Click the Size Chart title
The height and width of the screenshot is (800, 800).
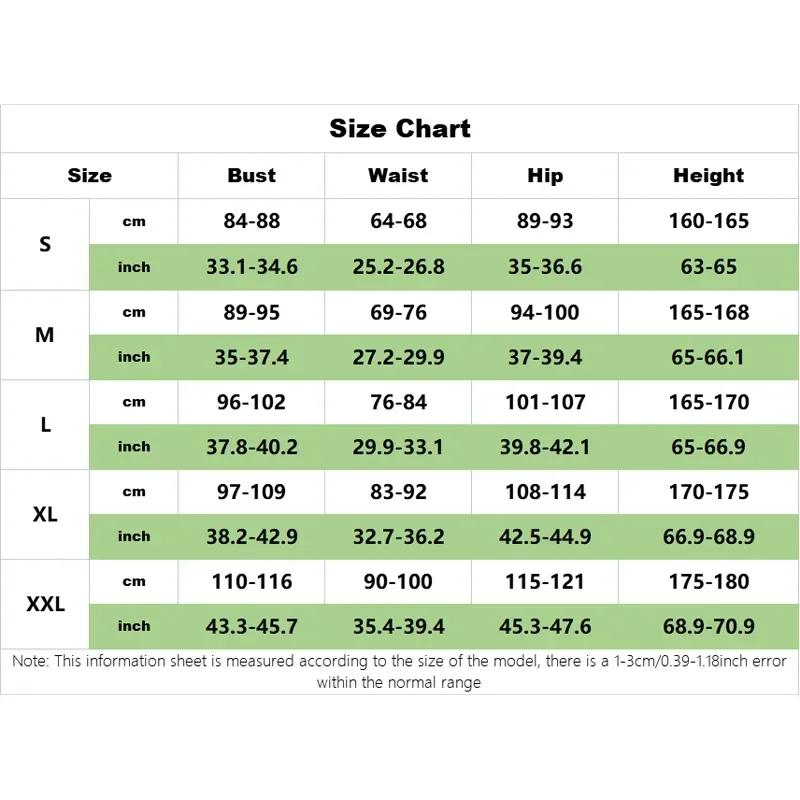click(400, 129)
